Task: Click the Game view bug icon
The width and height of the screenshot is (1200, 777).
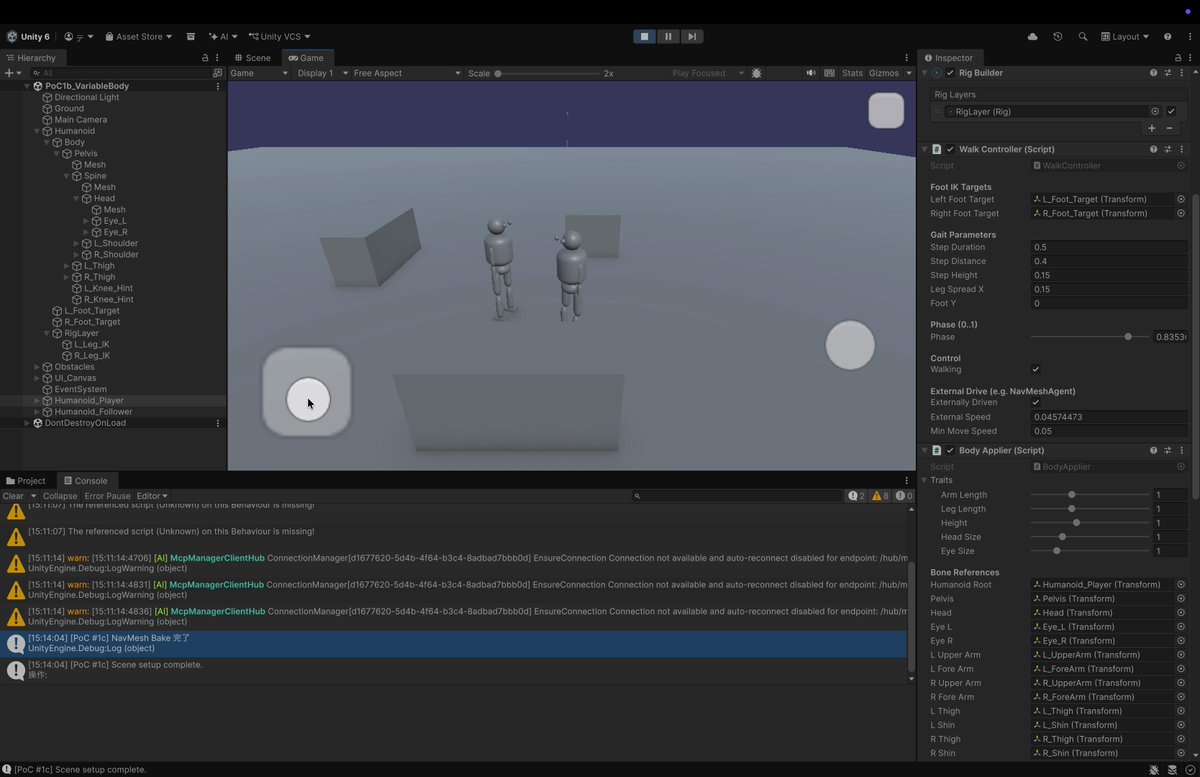Action: tap(756, 73)
